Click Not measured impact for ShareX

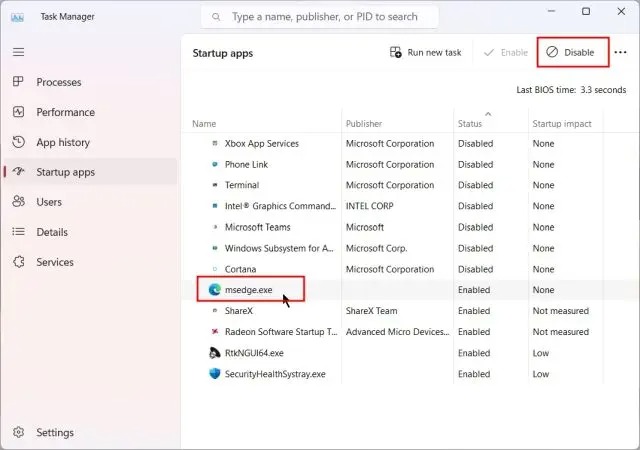(x=560, y=311)
